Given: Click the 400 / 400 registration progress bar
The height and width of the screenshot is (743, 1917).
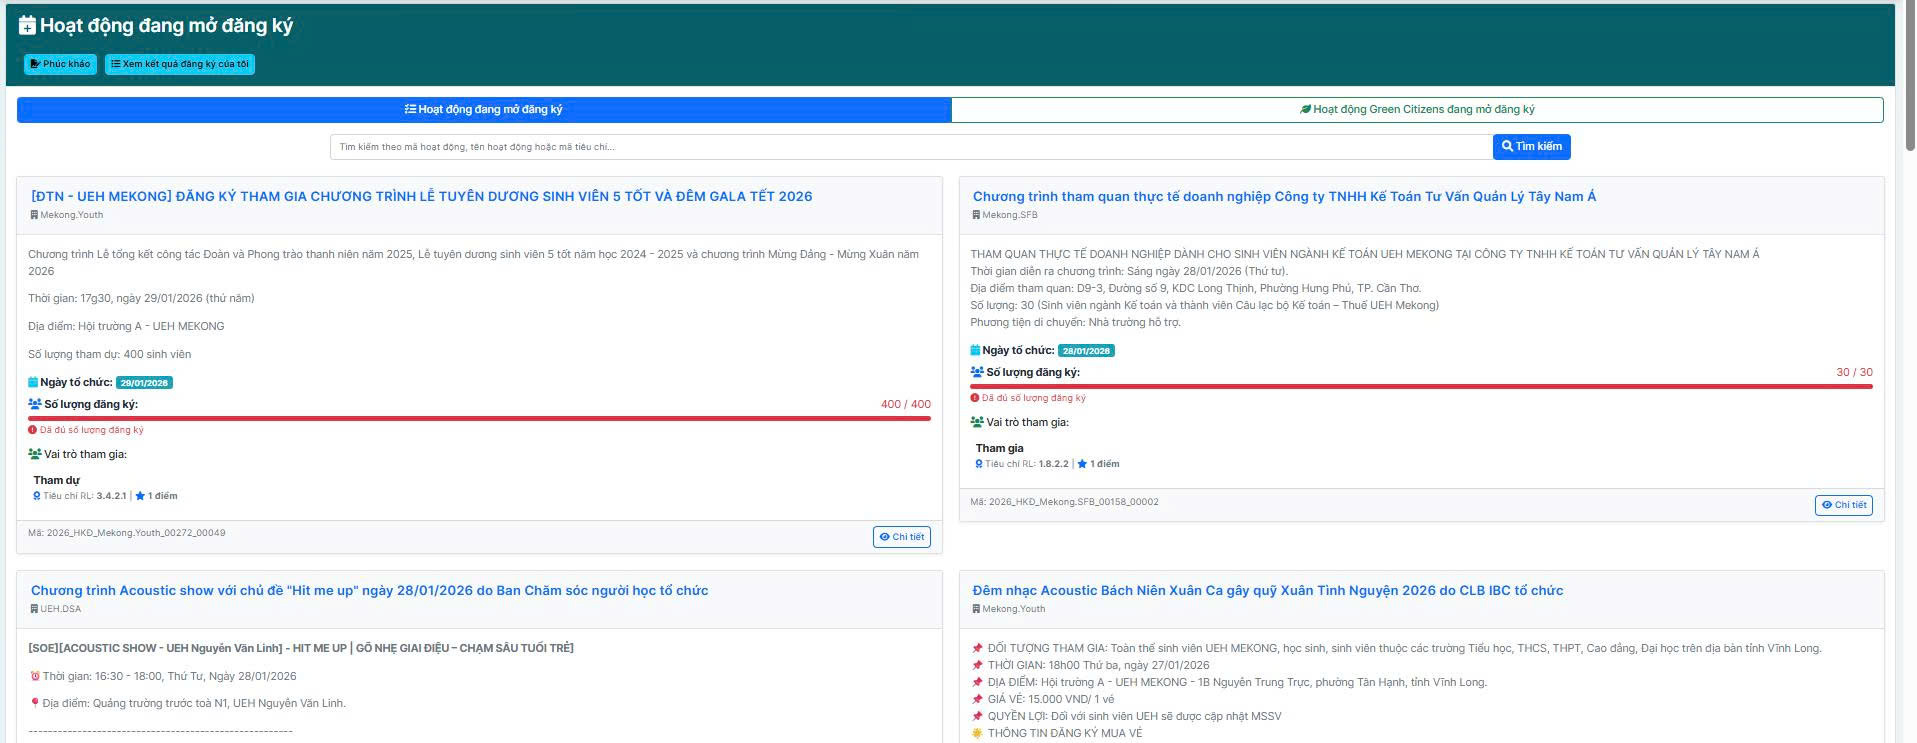Looking at the screenshot, I should pos(479,418).
